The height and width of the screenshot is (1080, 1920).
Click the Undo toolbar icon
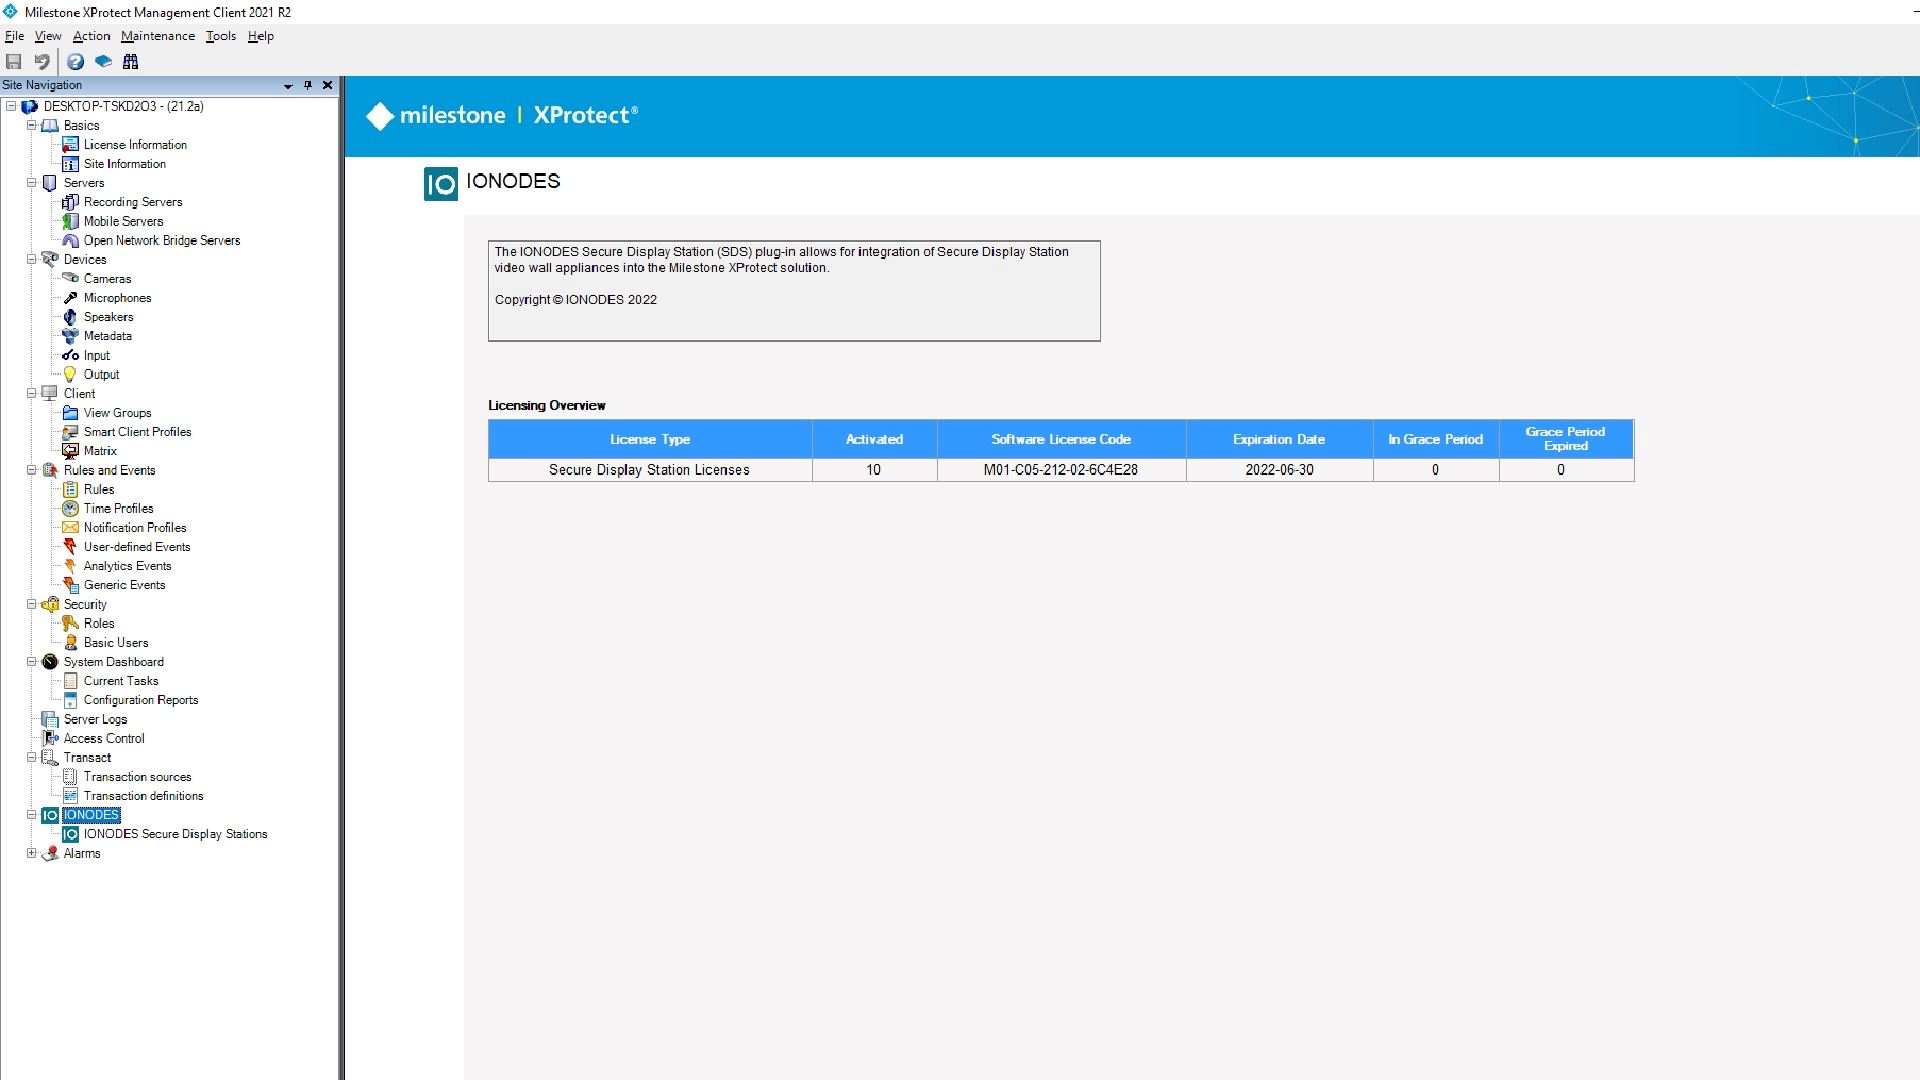[x=42, y=62]
